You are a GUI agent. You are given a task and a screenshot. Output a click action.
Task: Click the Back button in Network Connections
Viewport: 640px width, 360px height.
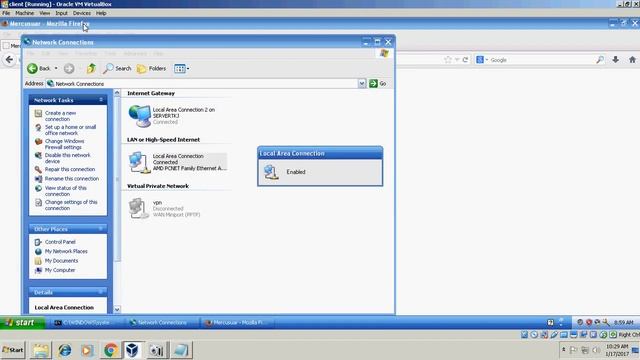point(38,69)
